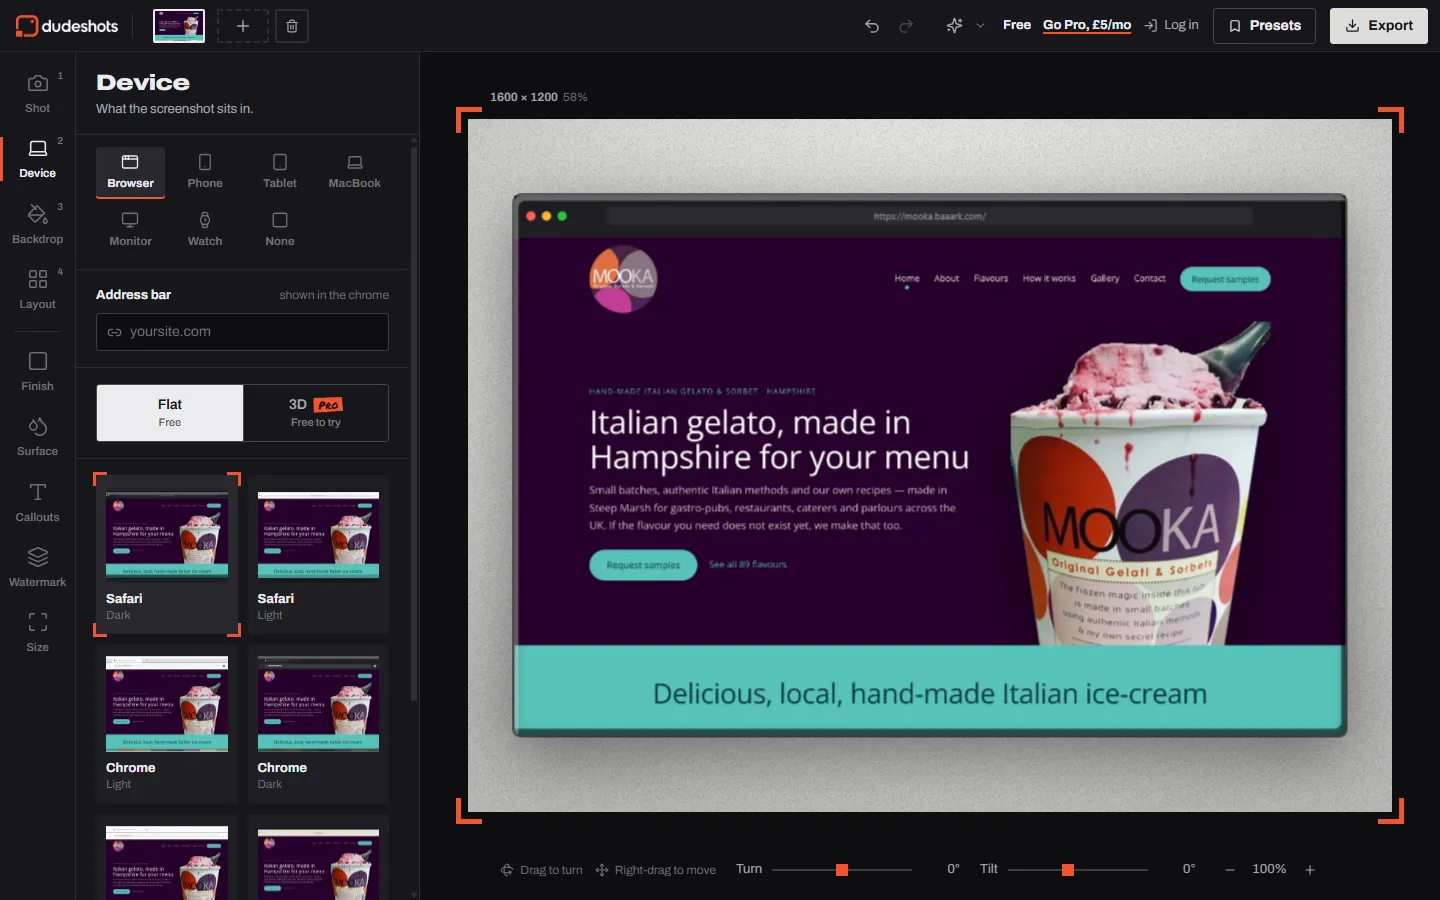1440x900 pixels.
Task: Switch to 3D Pro mode
Action: [316, 413]
